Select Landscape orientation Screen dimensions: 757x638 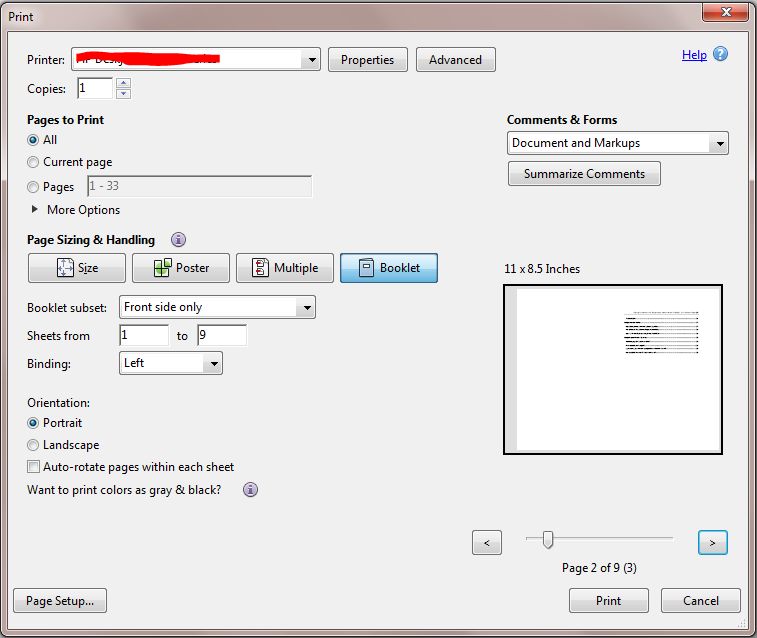pyautogui.click(x=33, y=444)
